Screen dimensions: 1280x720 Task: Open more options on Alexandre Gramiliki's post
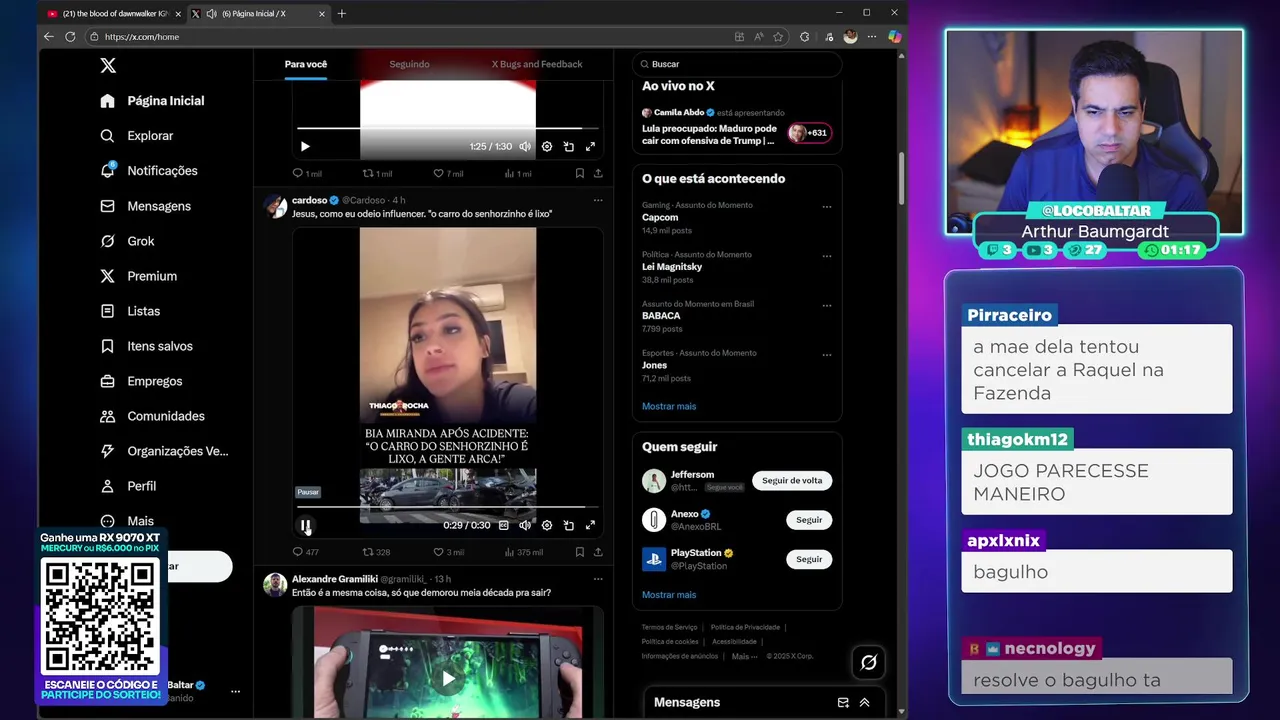pos(598,579)
